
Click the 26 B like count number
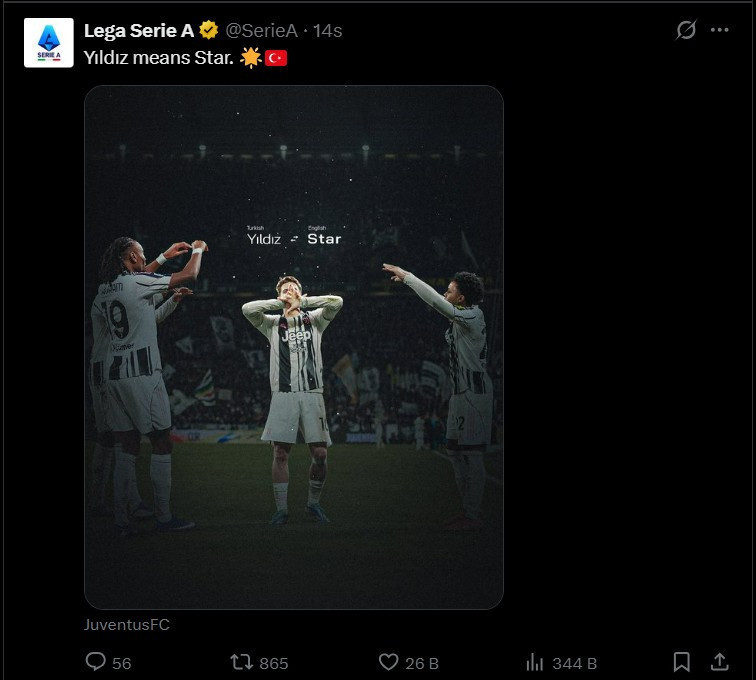(422, 663)
